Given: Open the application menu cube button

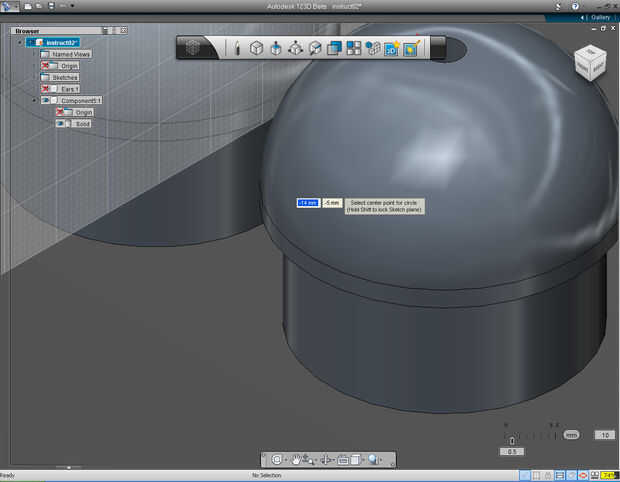Looking at the screenshot, I should coord(193,48).
